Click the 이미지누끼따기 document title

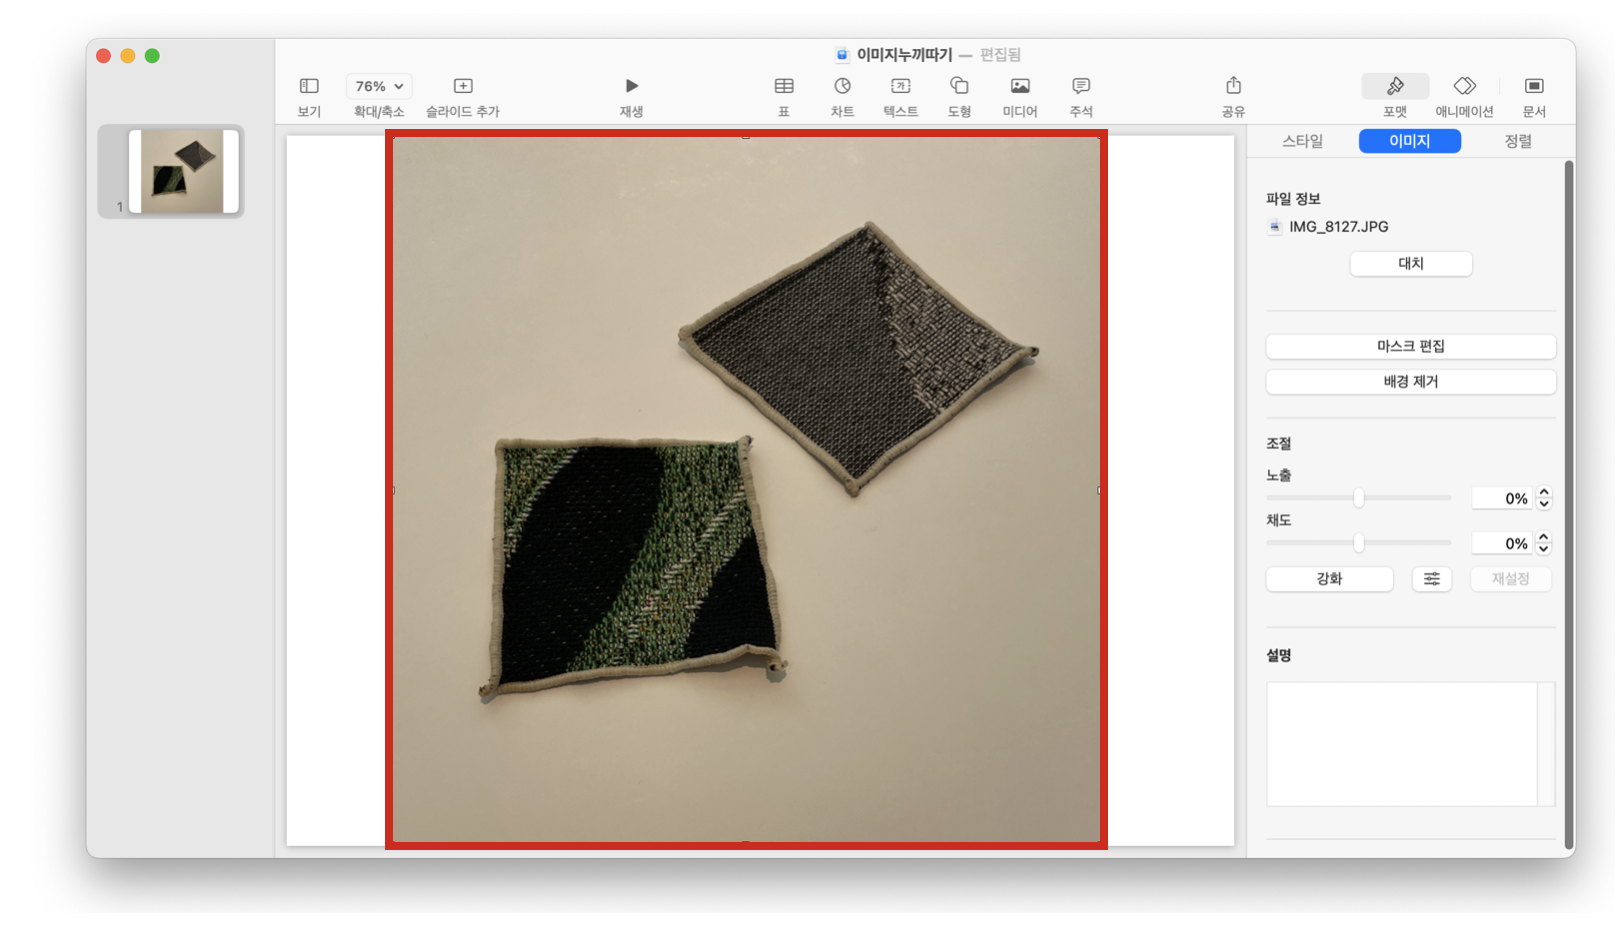(904, 54)
